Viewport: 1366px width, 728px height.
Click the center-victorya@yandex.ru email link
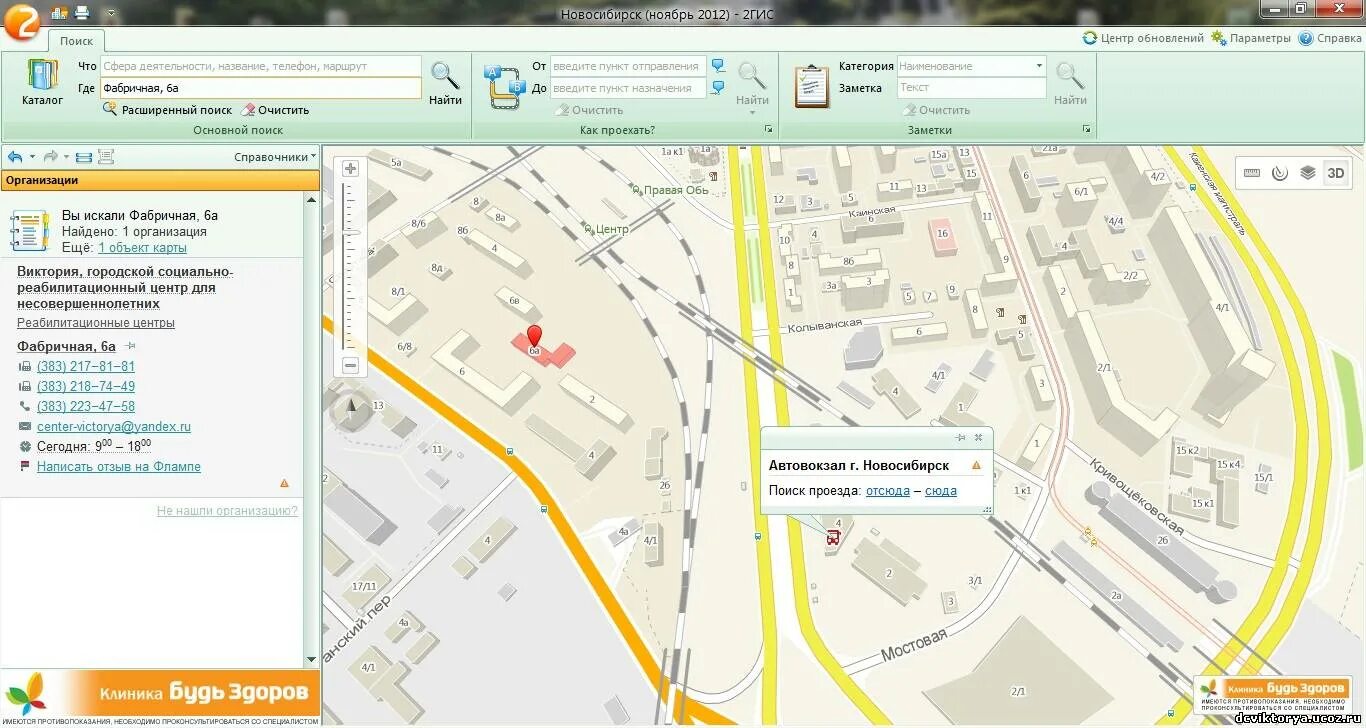coord(114,426)
